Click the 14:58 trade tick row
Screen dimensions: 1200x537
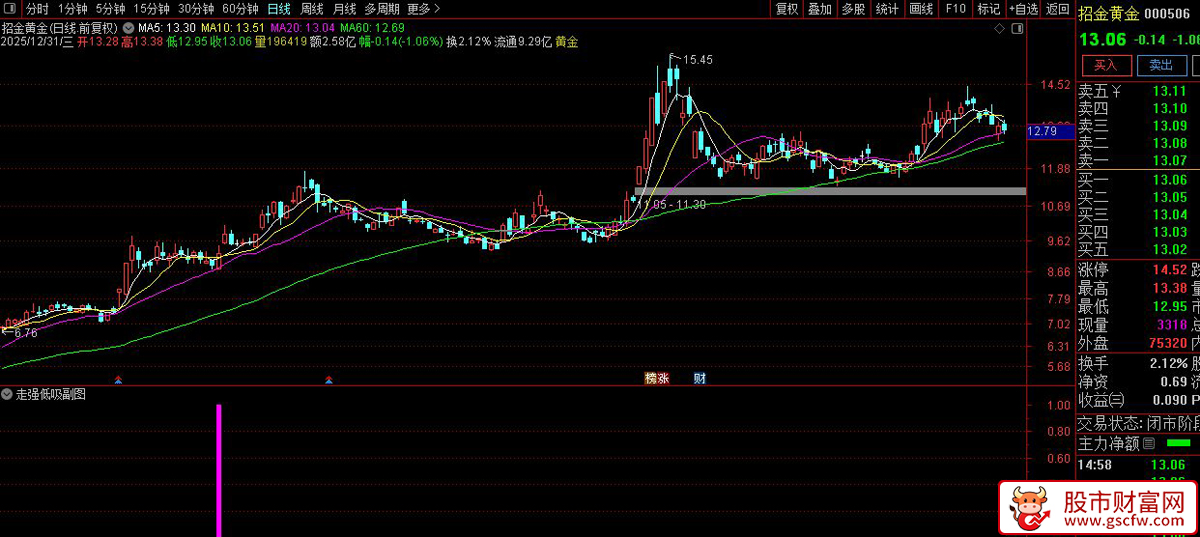tap(1138, 465)
